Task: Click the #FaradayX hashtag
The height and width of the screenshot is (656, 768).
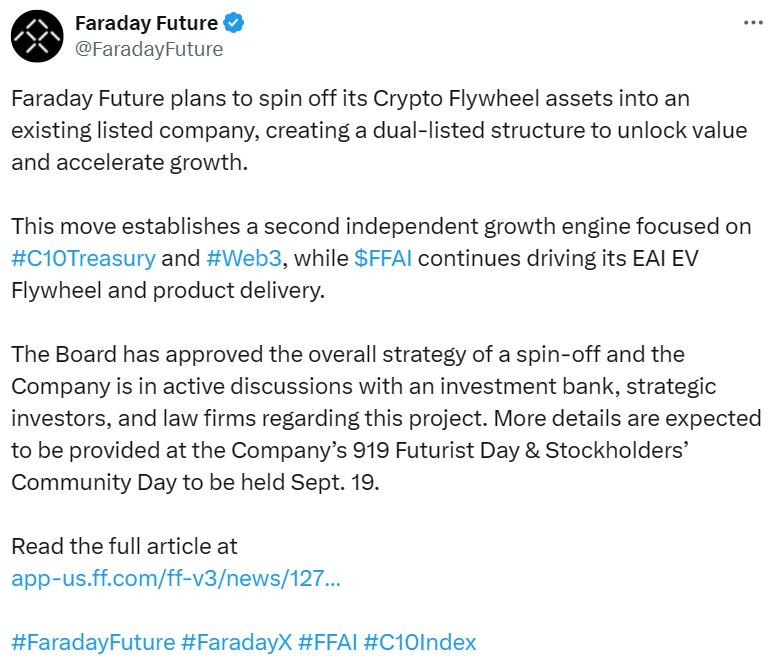Action: pos(236,642)
